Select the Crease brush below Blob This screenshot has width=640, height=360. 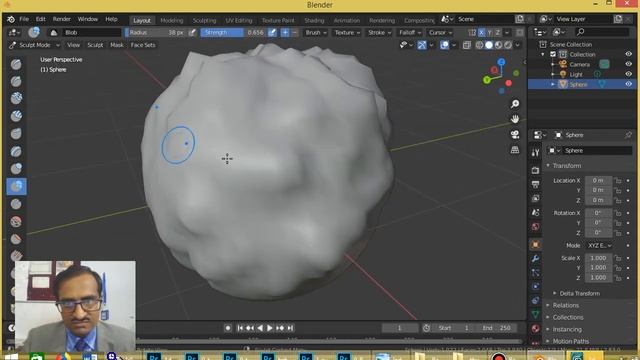[x=16, y=204]
